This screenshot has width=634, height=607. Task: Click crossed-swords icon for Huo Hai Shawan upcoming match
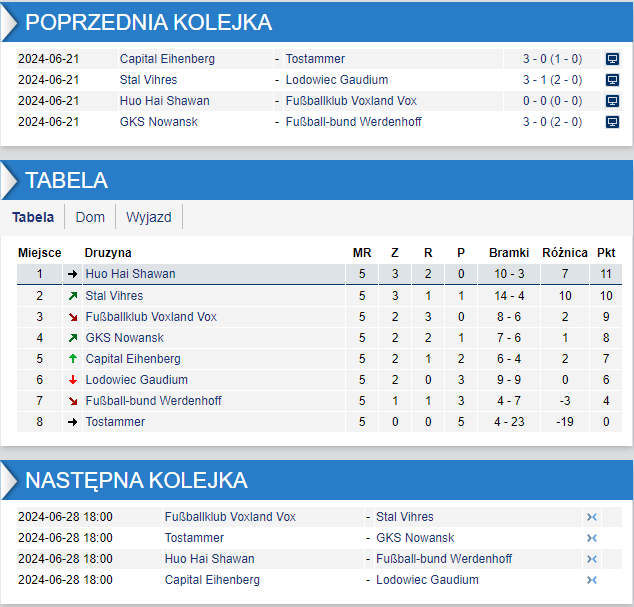click(591, 559)
